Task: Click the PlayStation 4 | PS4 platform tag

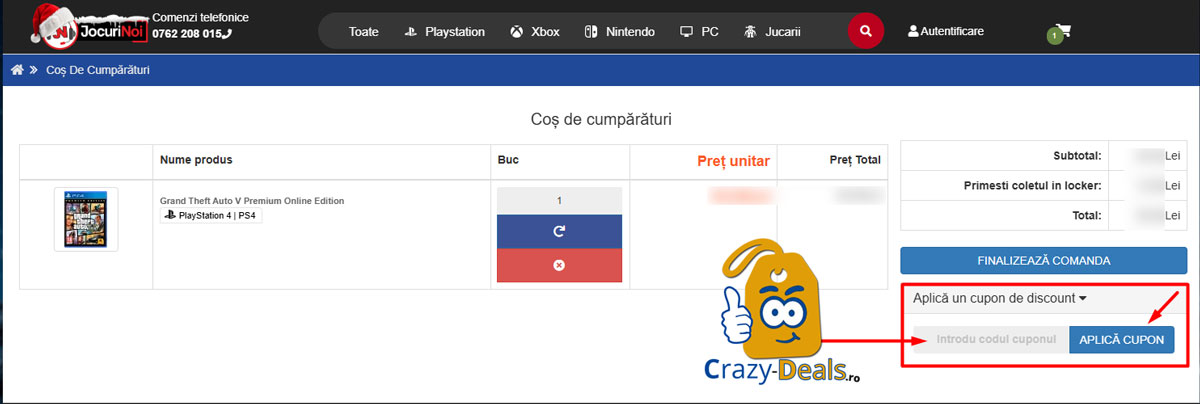Action: pos(211,215)
